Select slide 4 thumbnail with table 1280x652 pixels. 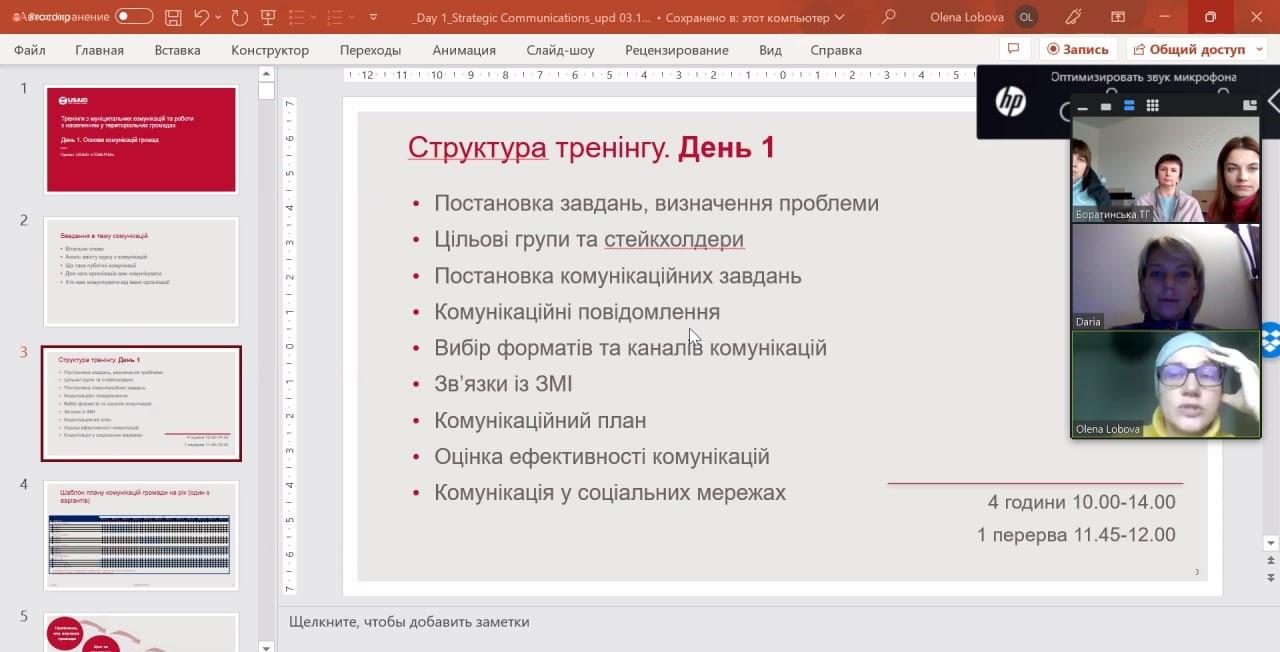pos(140,535)
